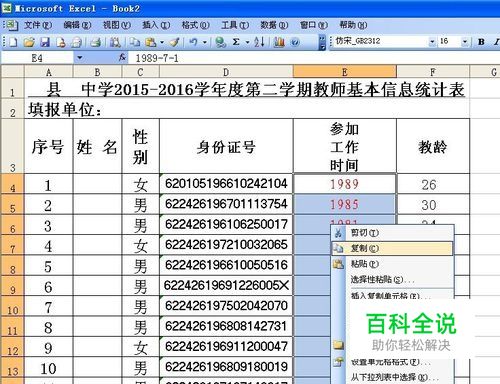Image resolution: width=500 pixels, height=384 pixels.
Task: Open the 帮助 (Help) menu
Action: [x=353, y=25]
